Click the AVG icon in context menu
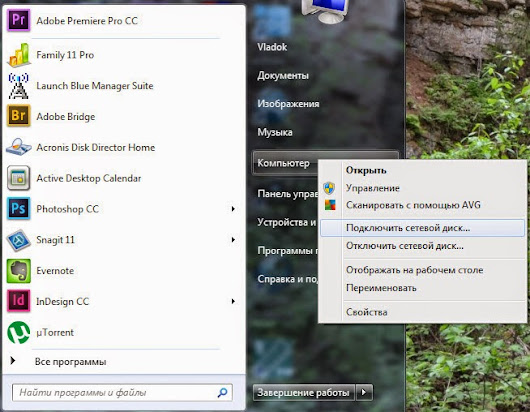The height and width of the screenshot is (412, 530). click(x=330, y=205)
